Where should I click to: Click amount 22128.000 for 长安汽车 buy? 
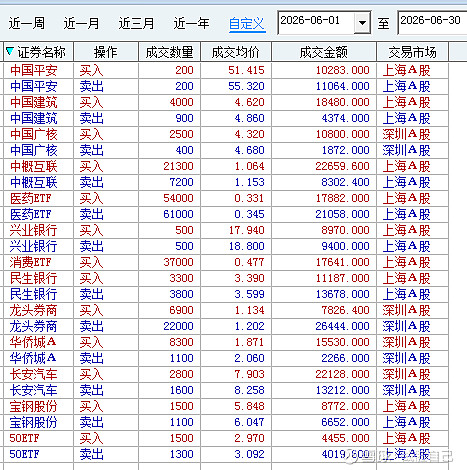point(343,374)
